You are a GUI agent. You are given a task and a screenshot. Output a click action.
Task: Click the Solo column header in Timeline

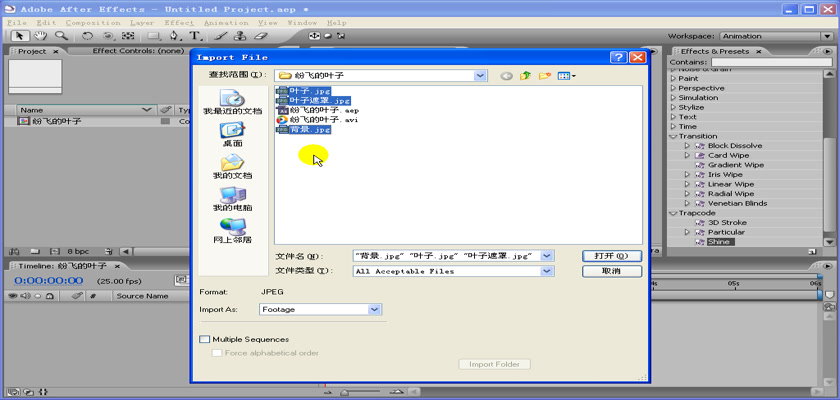pyautogui.click(x=36, y=296)
